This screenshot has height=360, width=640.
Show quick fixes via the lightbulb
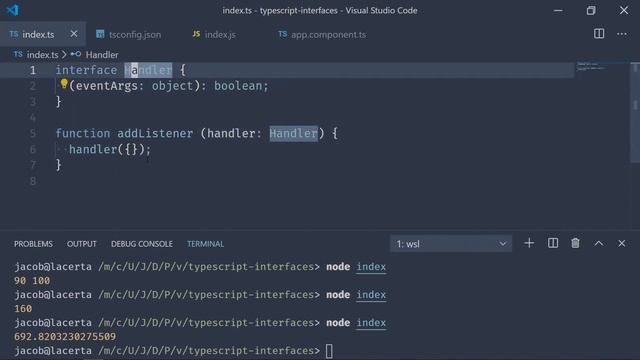click(x=64, y=84)
